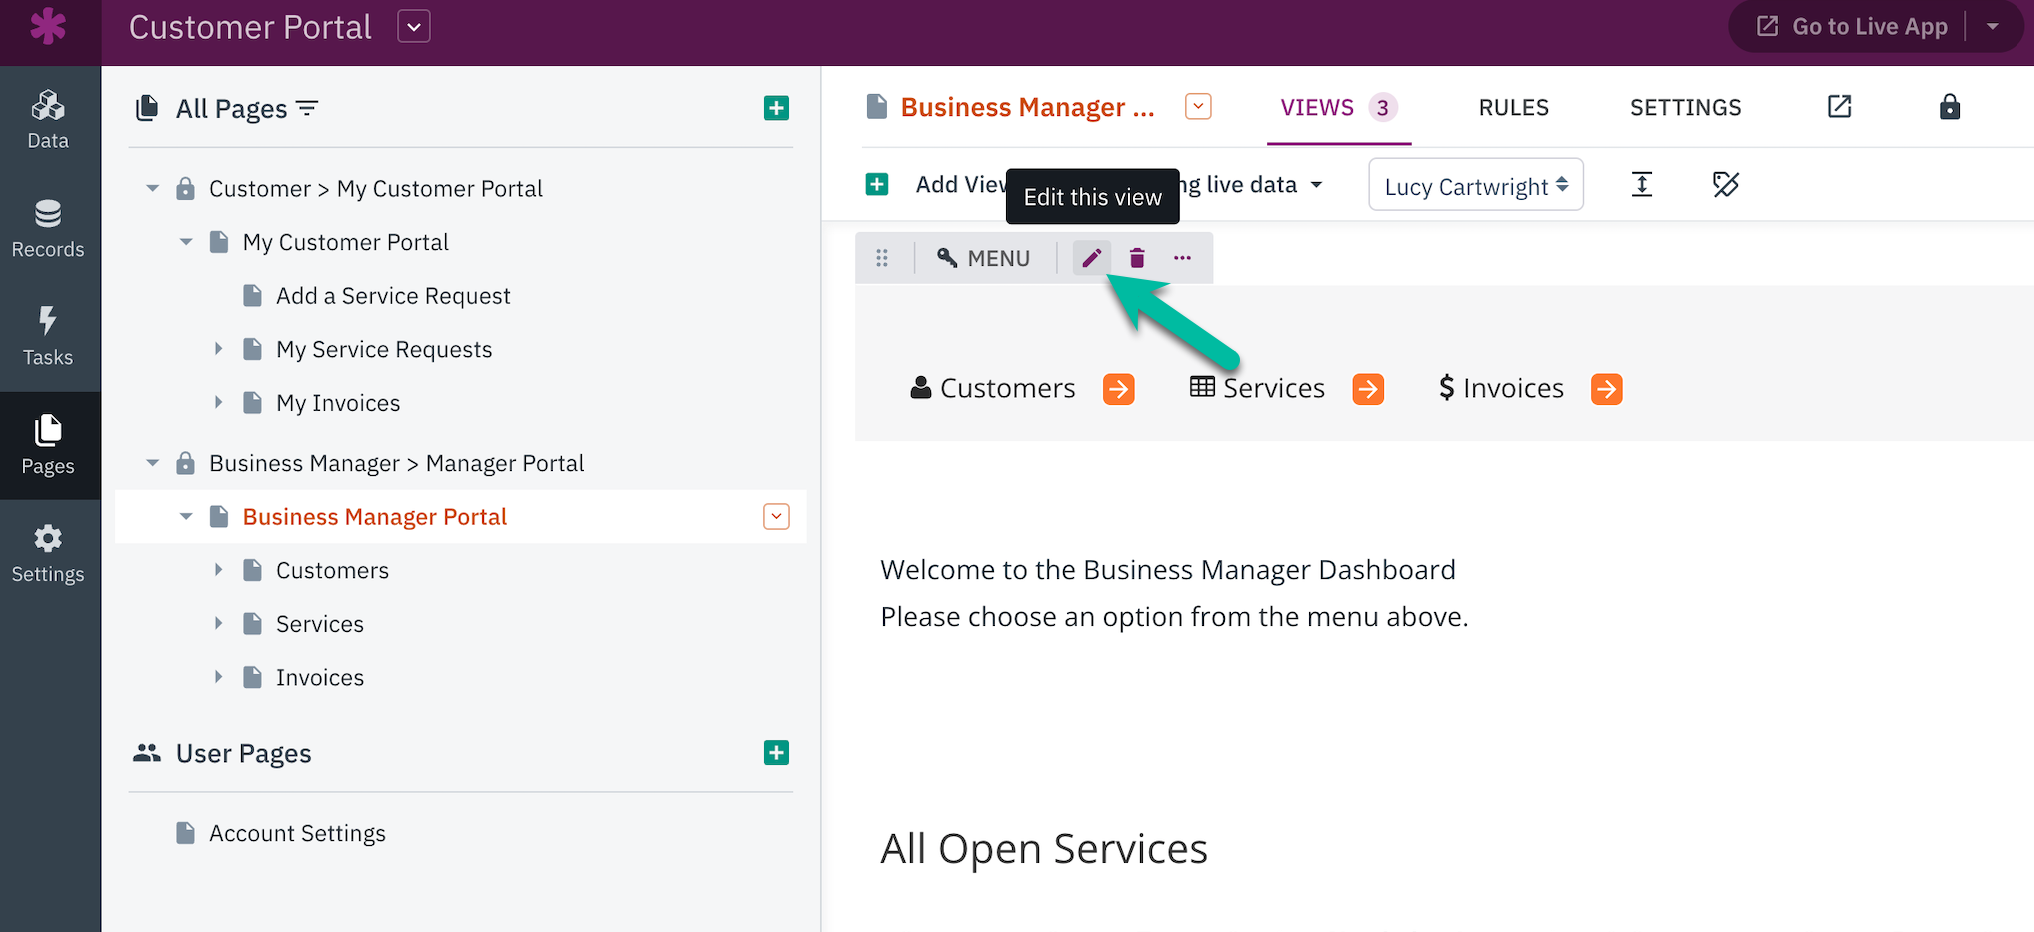This screenshot has height=932, width=2034.
Task: Toggle the hide view links icon
Action: click(1725, 184)
